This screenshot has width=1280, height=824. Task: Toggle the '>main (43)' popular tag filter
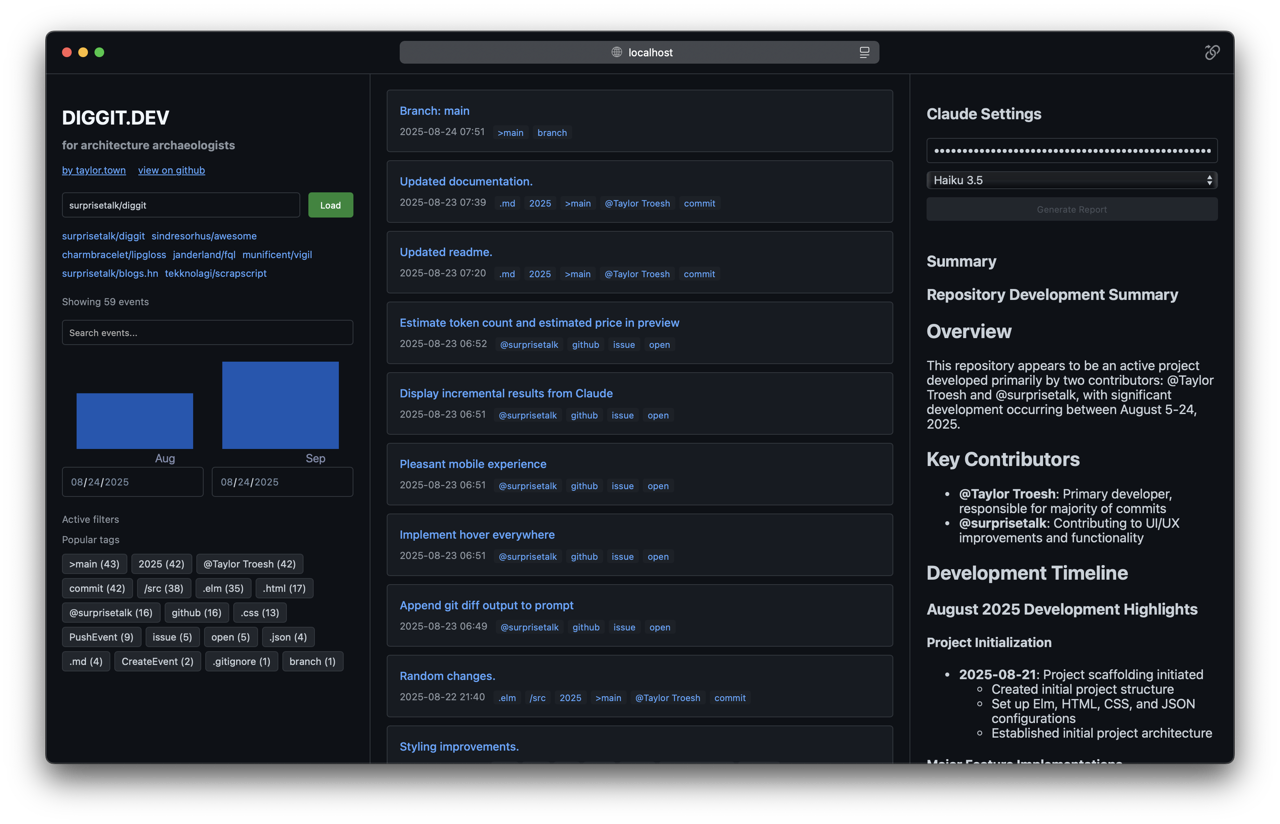pos(94,564)
